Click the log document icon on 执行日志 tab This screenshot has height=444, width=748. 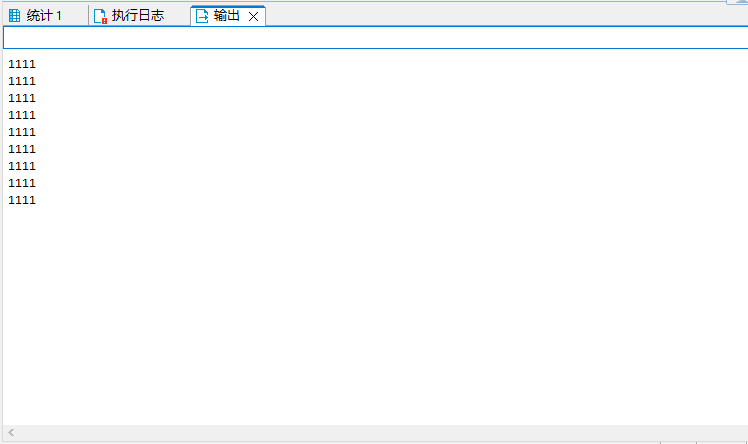(x=100, y=16)
